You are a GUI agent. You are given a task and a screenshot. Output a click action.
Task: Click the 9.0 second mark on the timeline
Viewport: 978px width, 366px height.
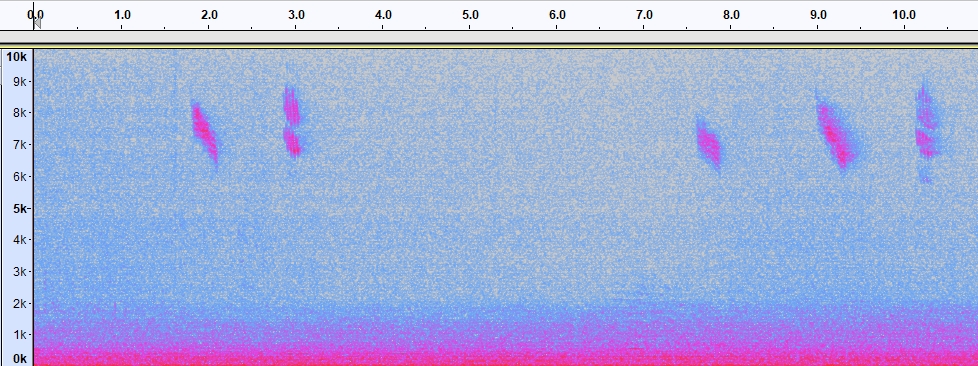click(818, 14)
